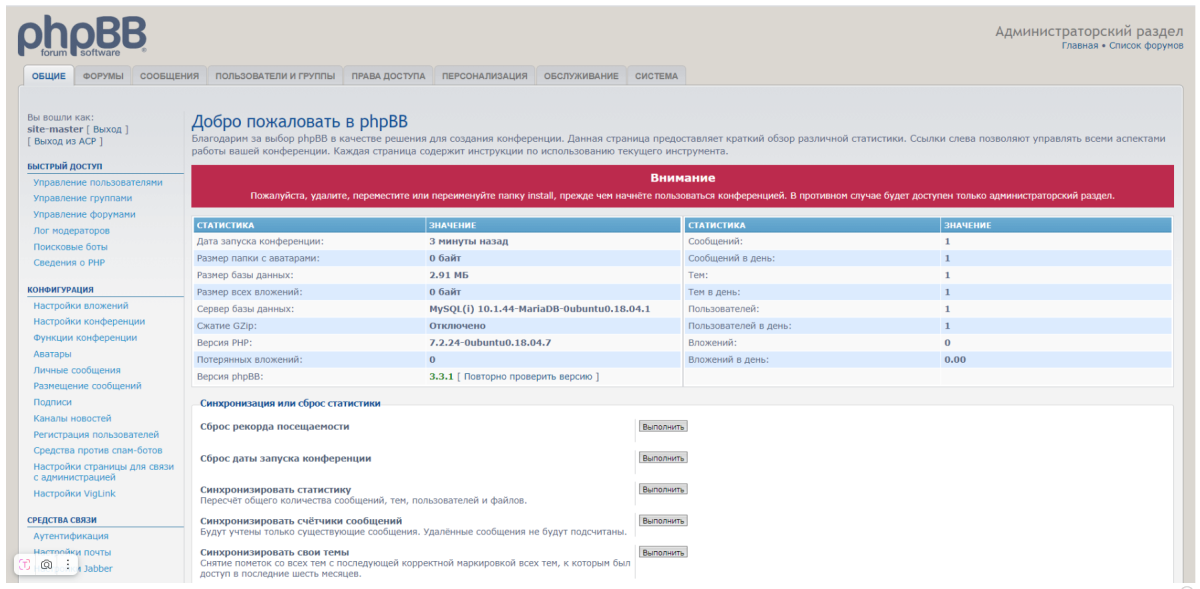The width and height of the screenshot is (1200, 589).
Task: Click the text recognition icon in floating toolbar
Action: click(x=25, y=565)
